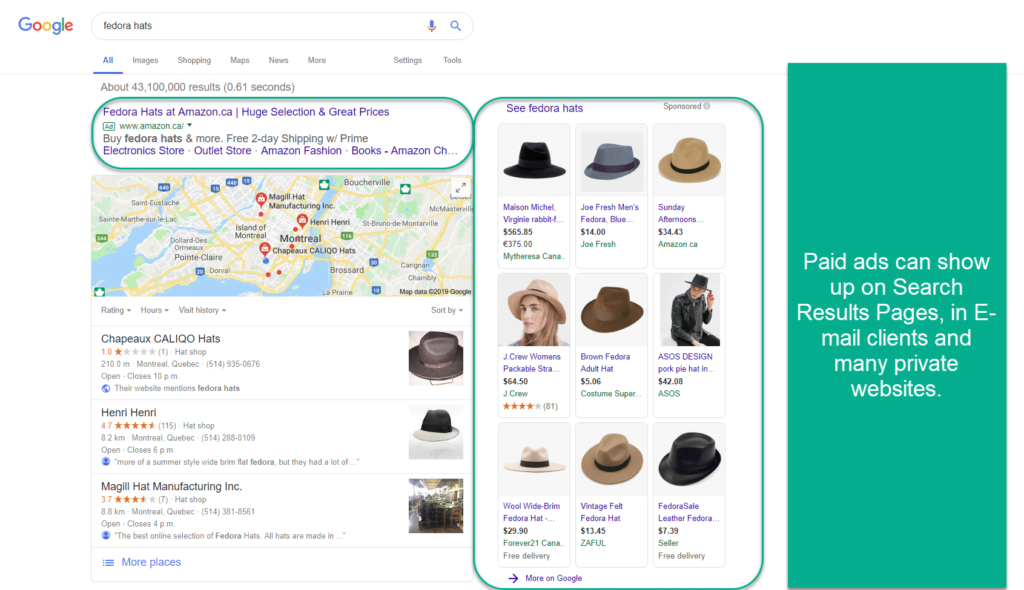This screenshot has width=1024, height=590.
Task: Open the Amazon Fashion sitelink
Action: (301, 151)
